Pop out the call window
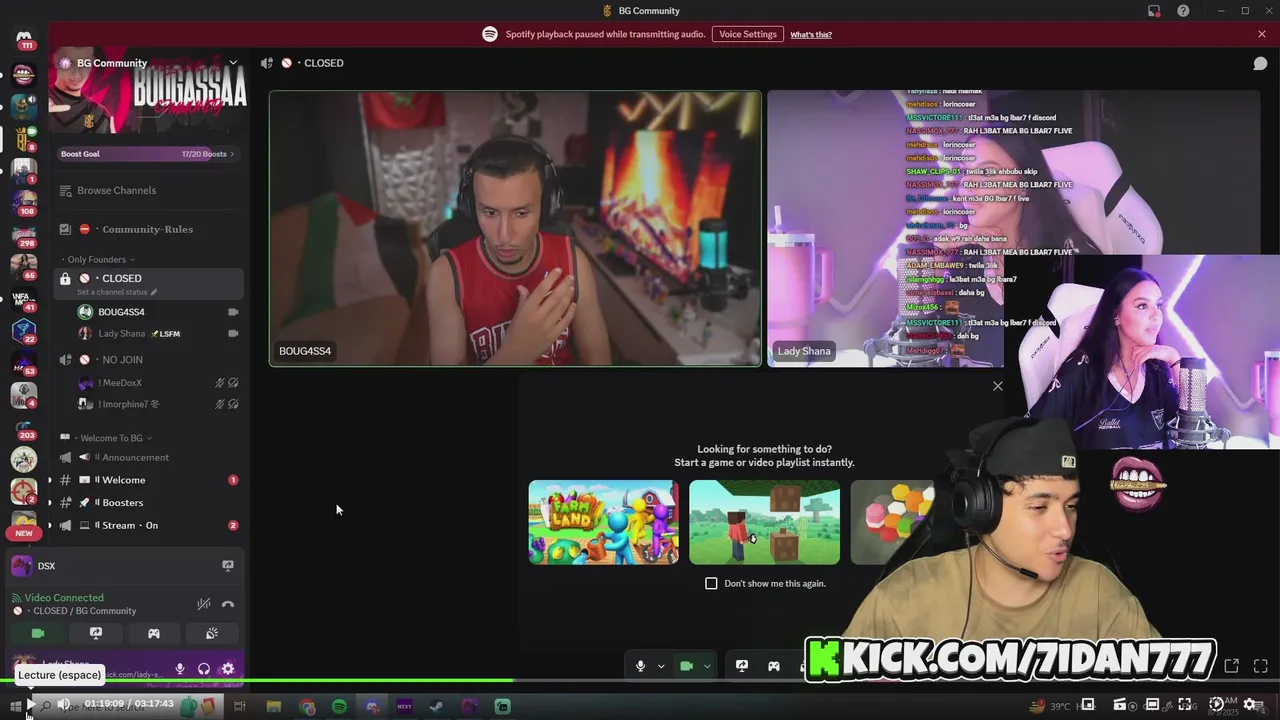The width and height of the screenshot is (1280, 720). [1232, 666]
